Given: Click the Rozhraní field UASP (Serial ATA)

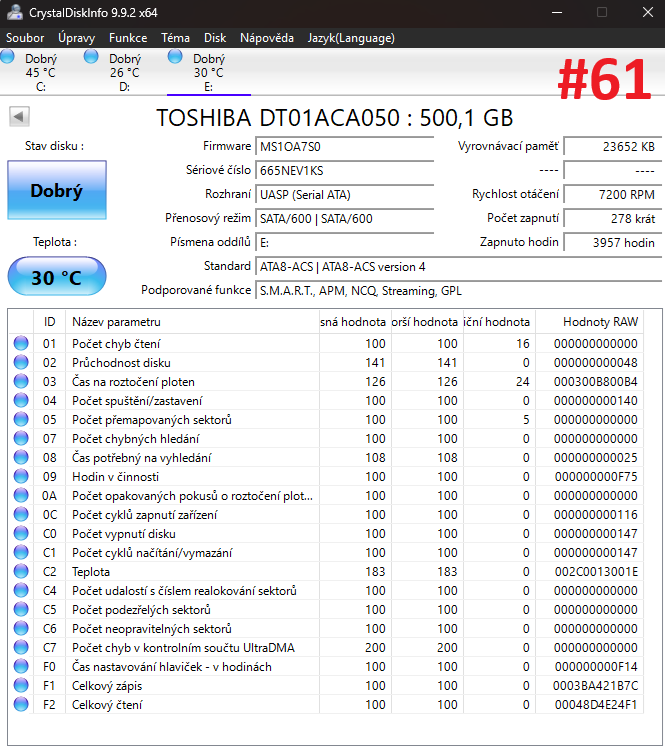Looking at the screenshot, I should tap(344, 194).
